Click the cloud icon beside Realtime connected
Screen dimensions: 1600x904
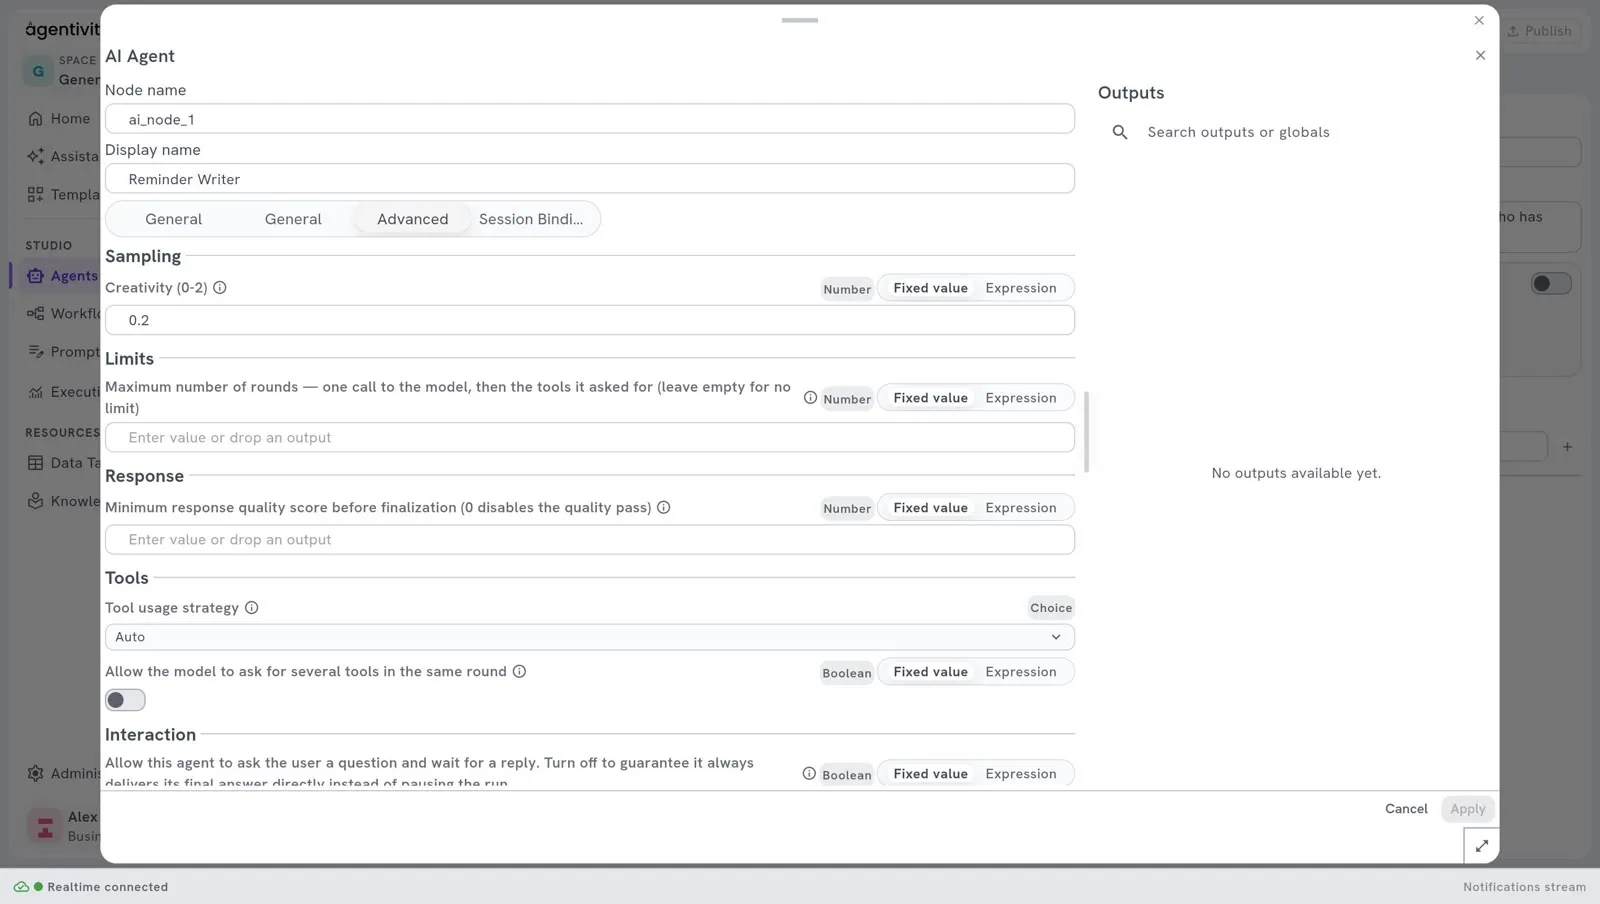21,887
